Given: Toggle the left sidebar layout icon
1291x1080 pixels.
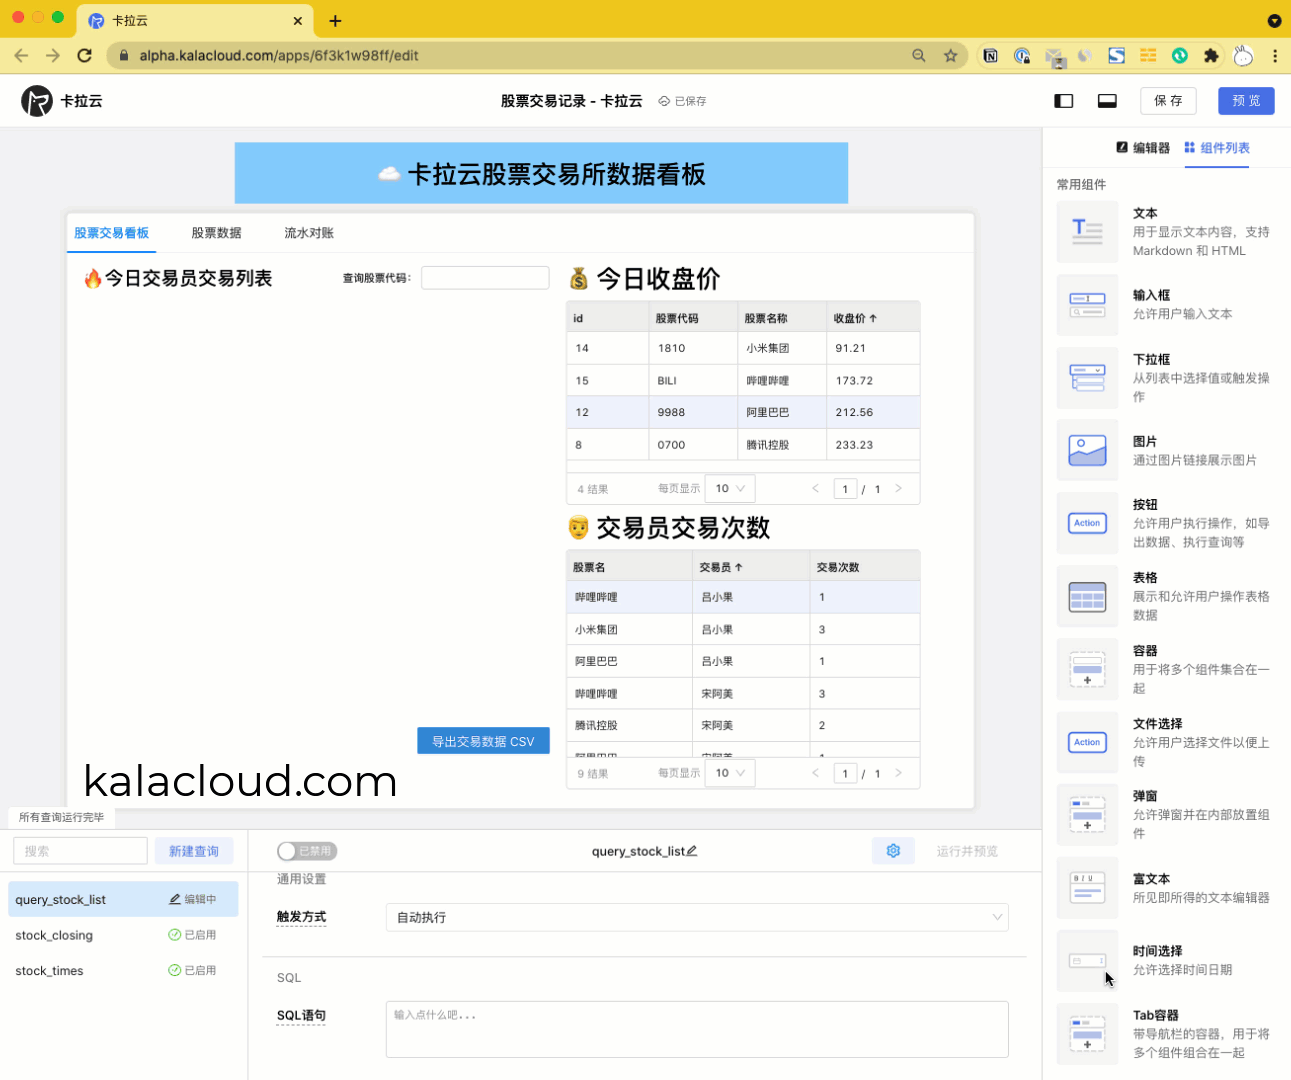Looking at the screenshot, I should pos(1064,101).
